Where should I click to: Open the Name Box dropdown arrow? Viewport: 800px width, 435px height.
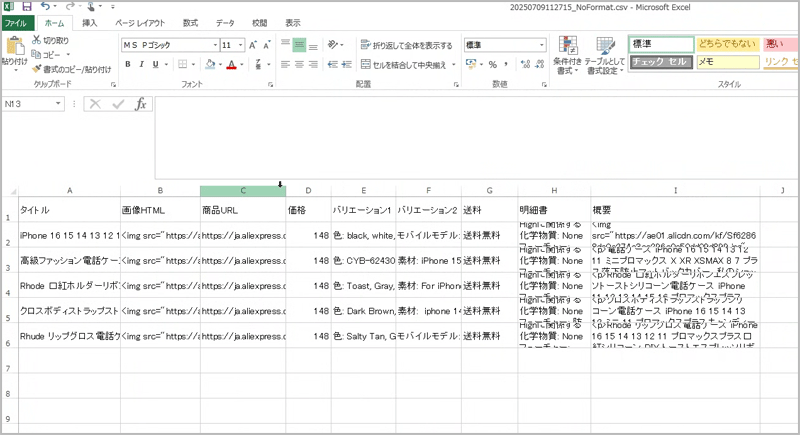click(58, 104)
